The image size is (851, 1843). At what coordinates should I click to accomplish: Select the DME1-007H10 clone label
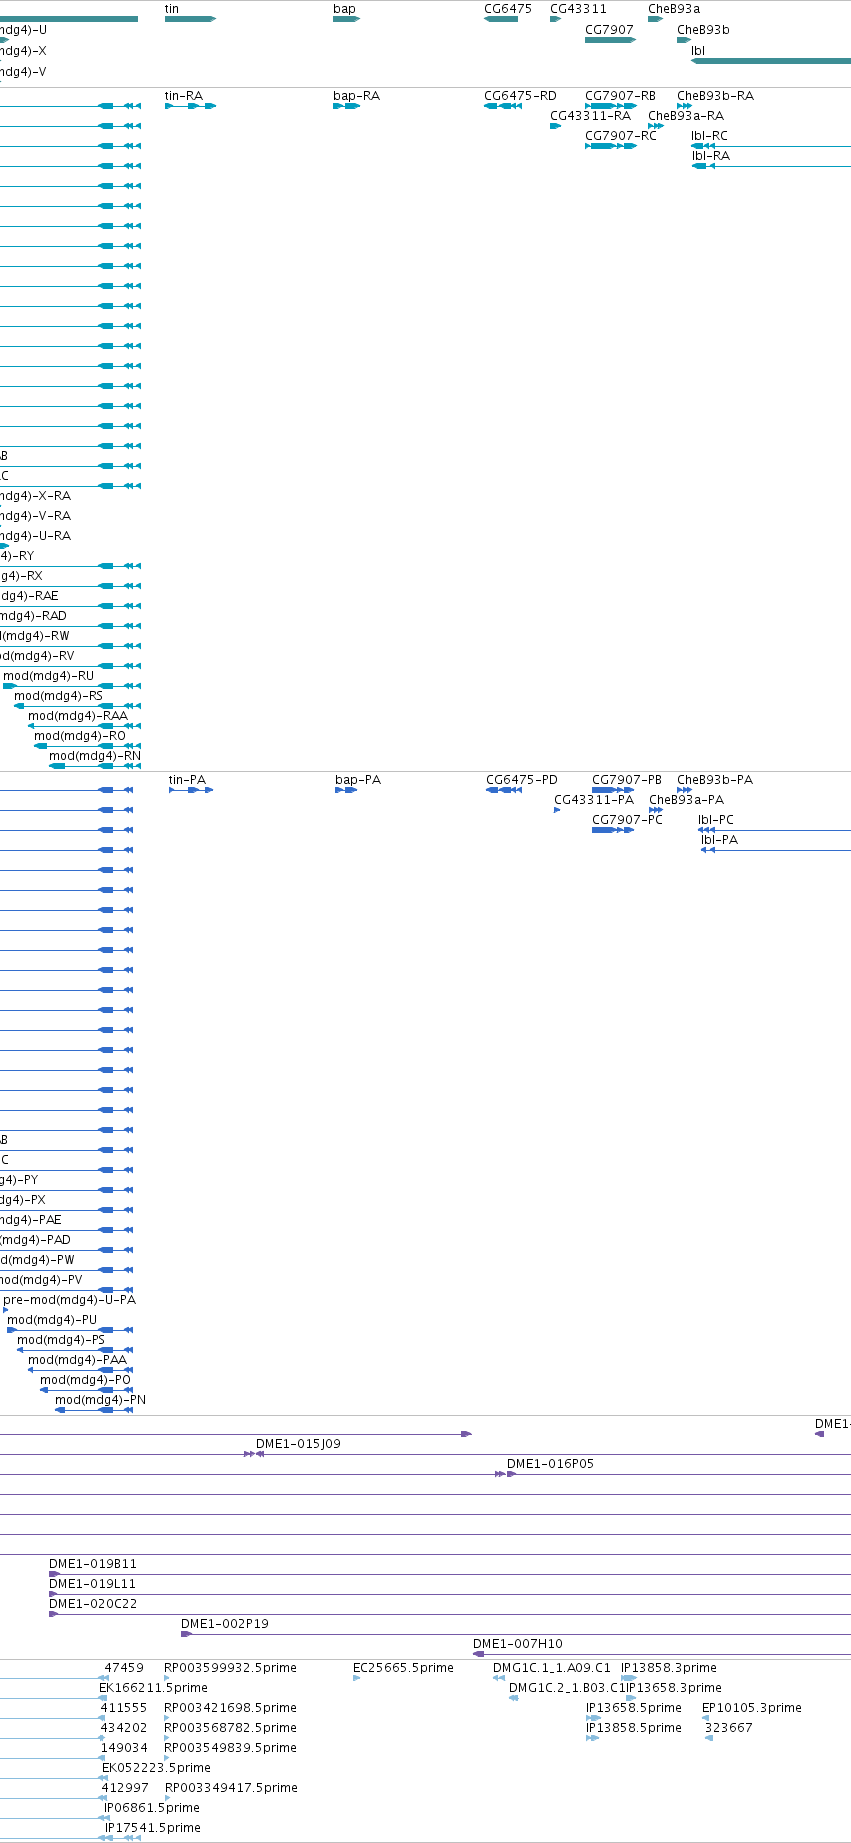click(x=518, y=1644)
